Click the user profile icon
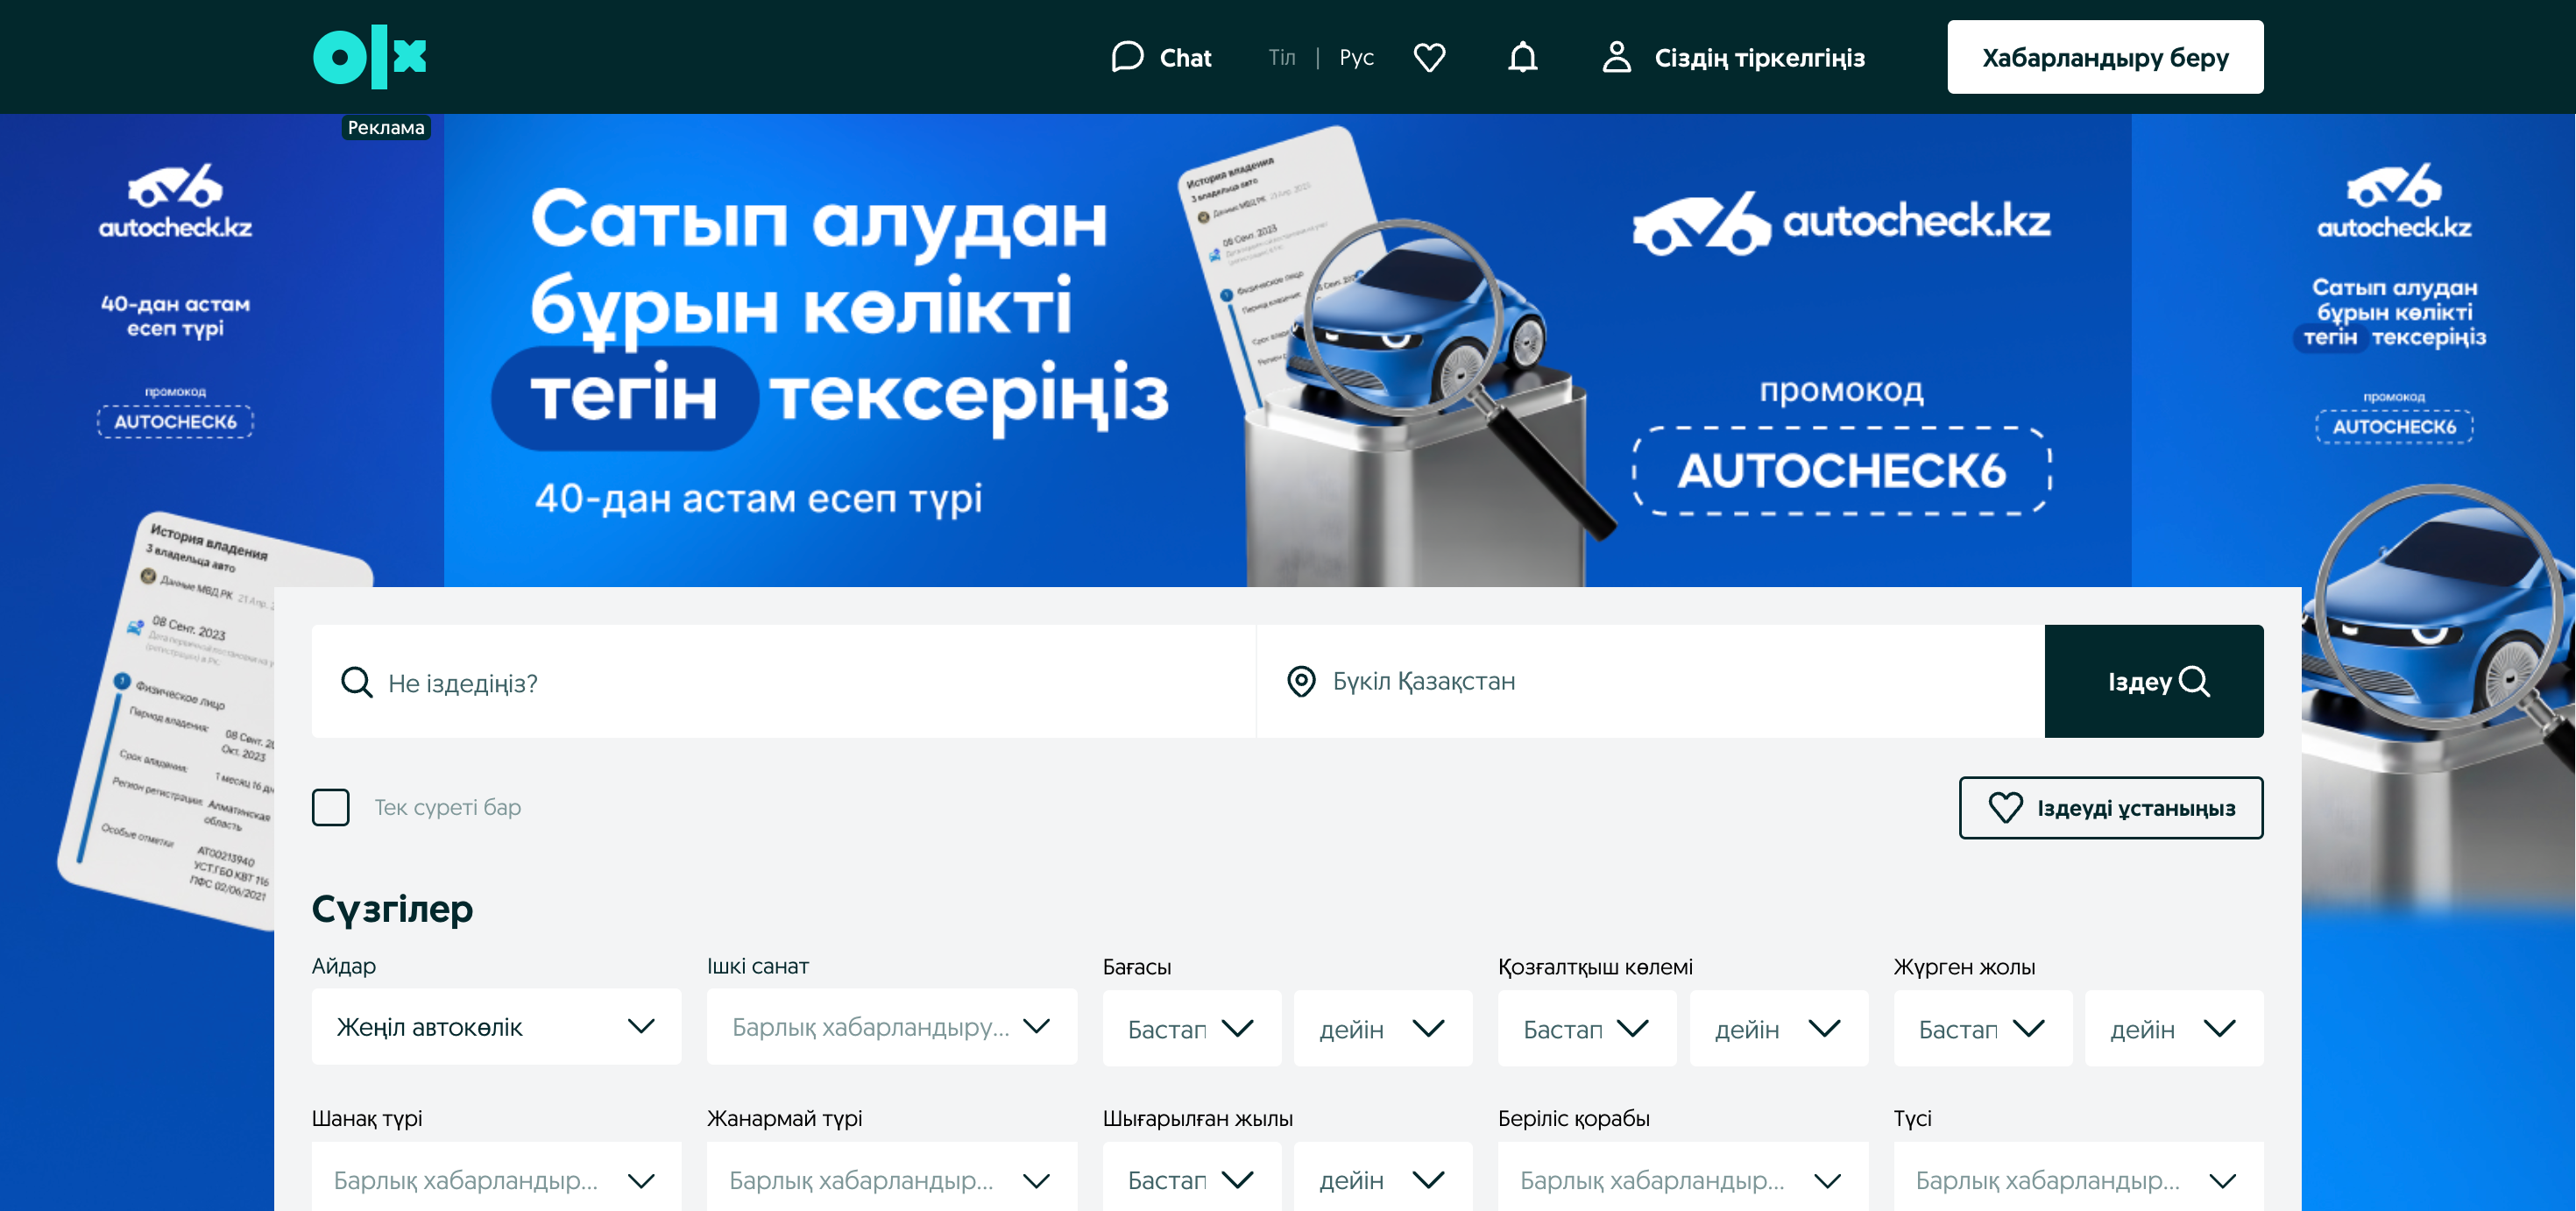The height and width of the screenshot is (1211, 2576). (x=1616, y=57)
